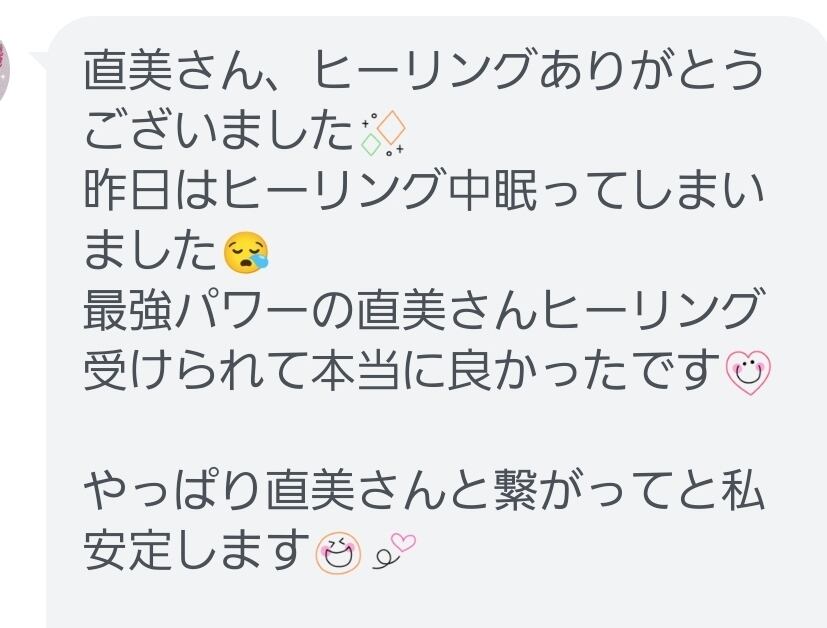Viewport: 827px width, 628px height.
Task: Click the speech bubble tail near avatar
Action: pyautogui.click(x=38, y=58)
